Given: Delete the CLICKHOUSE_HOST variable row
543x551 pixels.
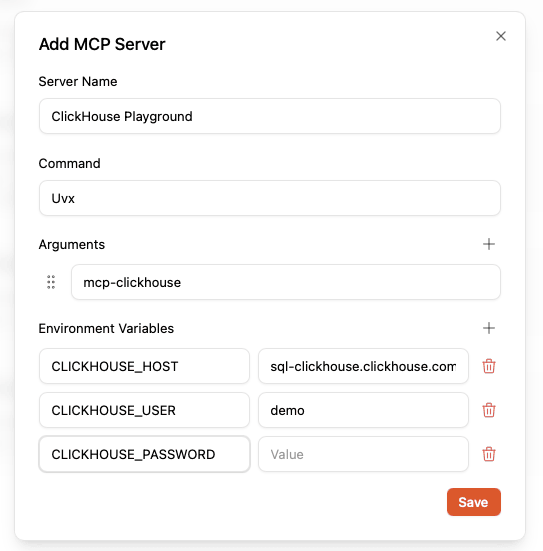Looking at the screenshot, I should (x=489, y=366).
